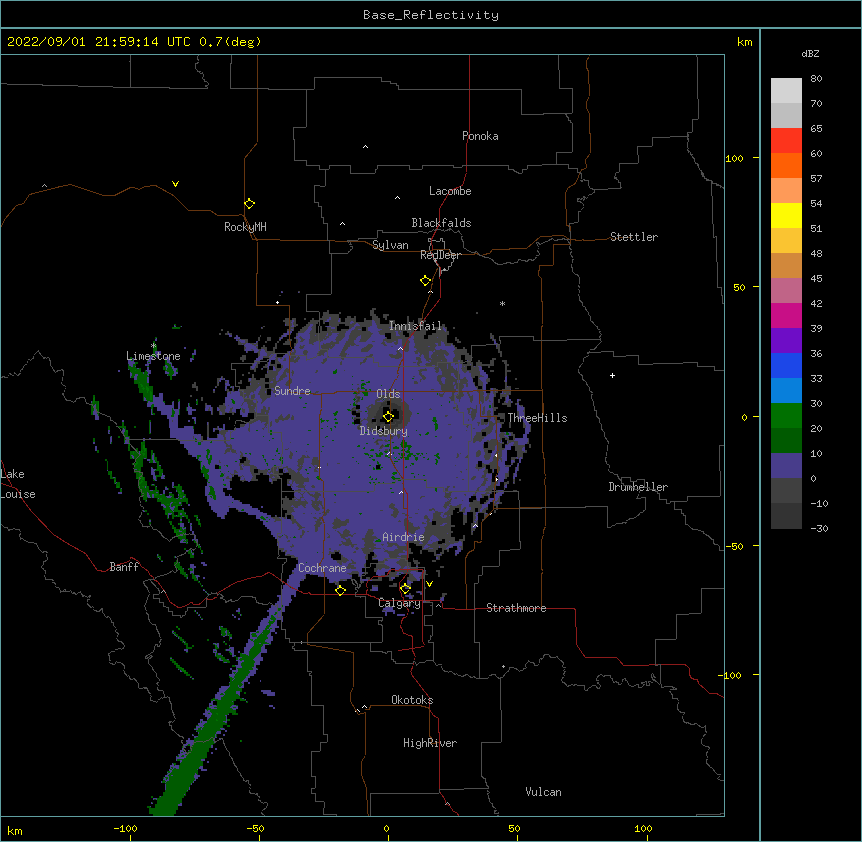The height and width of the screenshot is (842, 862).
Task: Click the -50 km mark on vertical axis
Action: [x=734, y=546]
